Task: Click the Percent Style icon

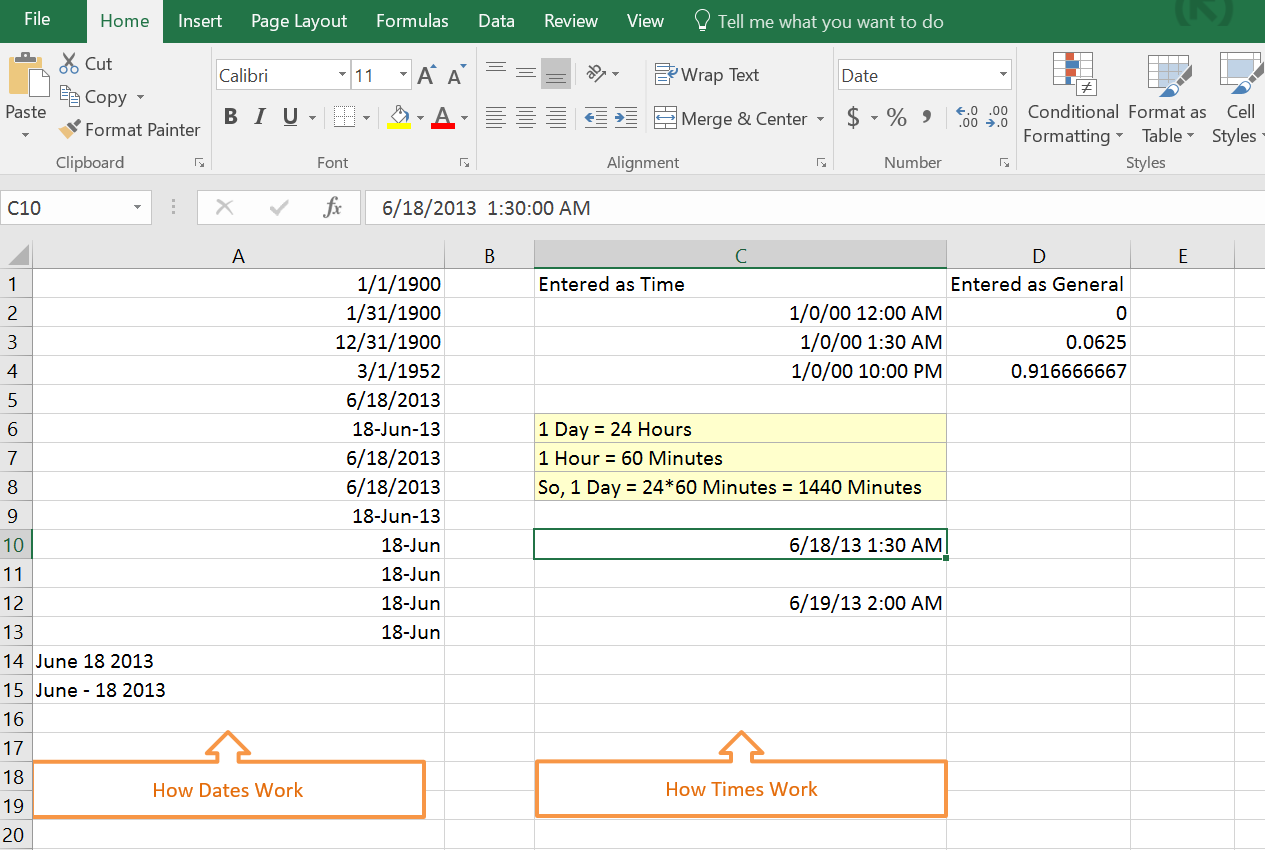Action: tap(897, 118)
